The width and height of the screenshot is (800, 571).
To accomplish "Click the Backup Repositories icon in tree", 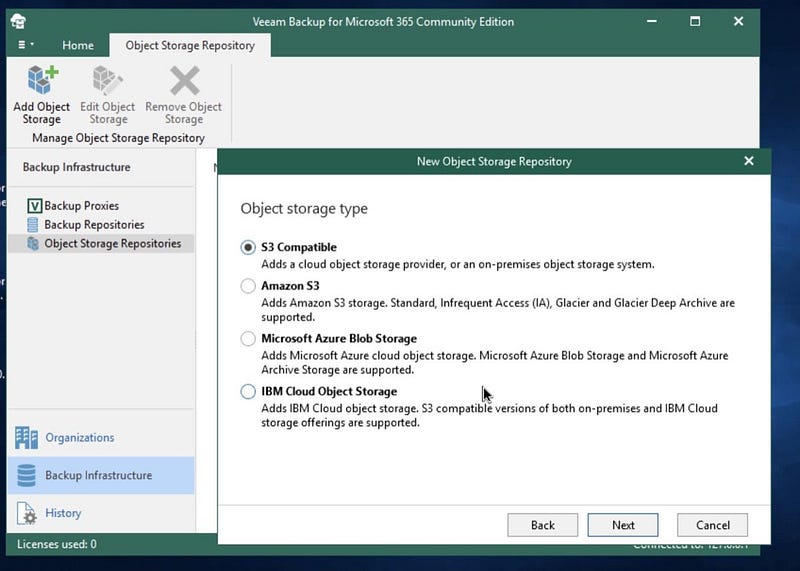I will point(33,225).
